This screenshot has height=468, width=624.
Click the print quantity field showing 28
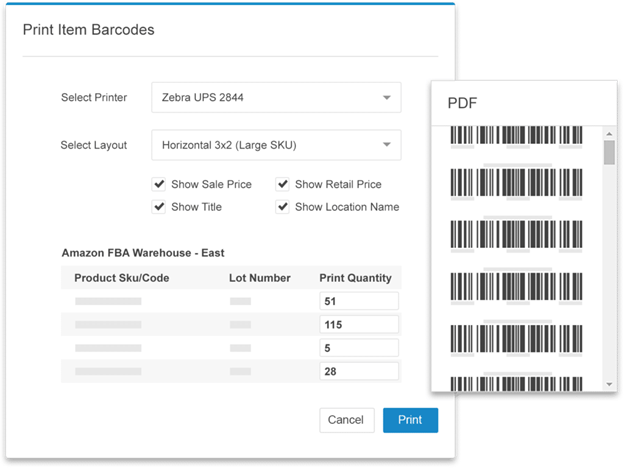359,371
